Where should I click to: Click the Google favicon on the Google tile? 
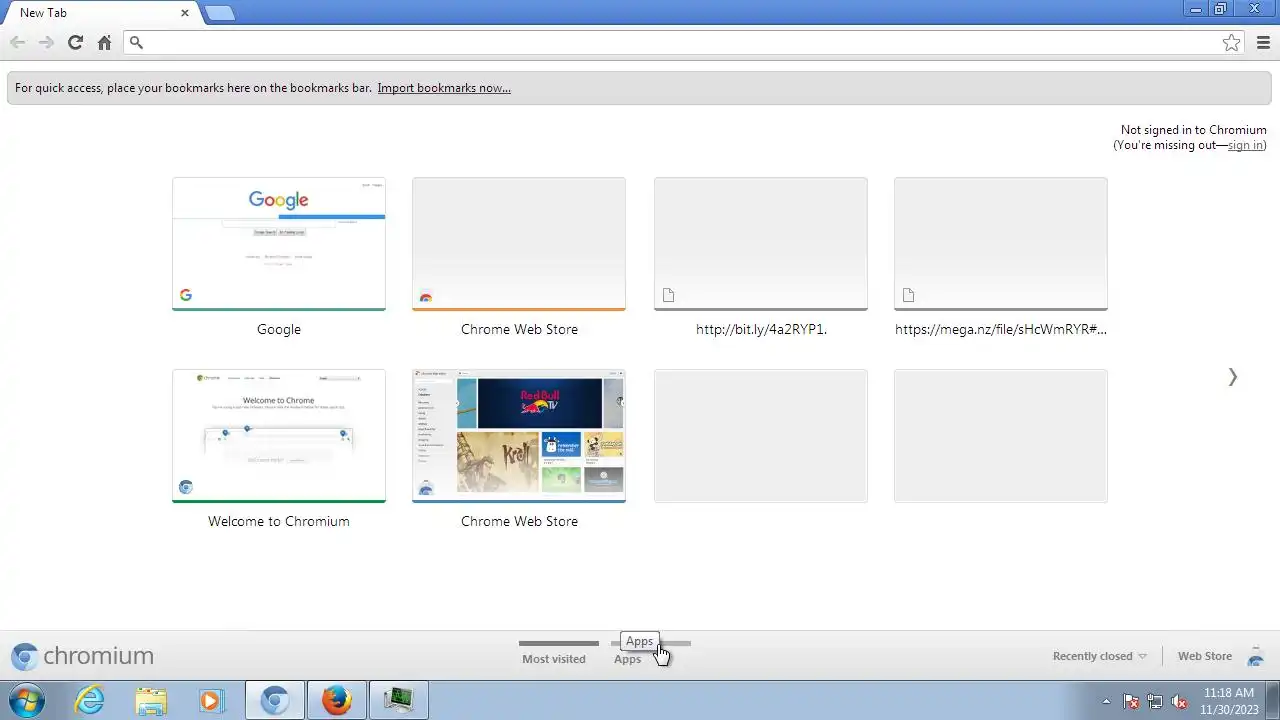pyautogui.click(x=186, y=295)
